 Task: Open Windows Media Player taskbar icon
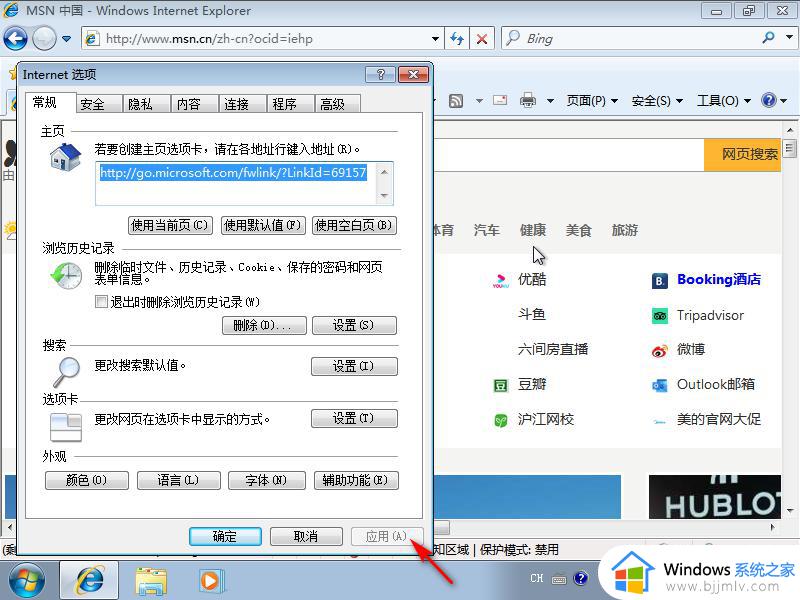coord(210,581)
